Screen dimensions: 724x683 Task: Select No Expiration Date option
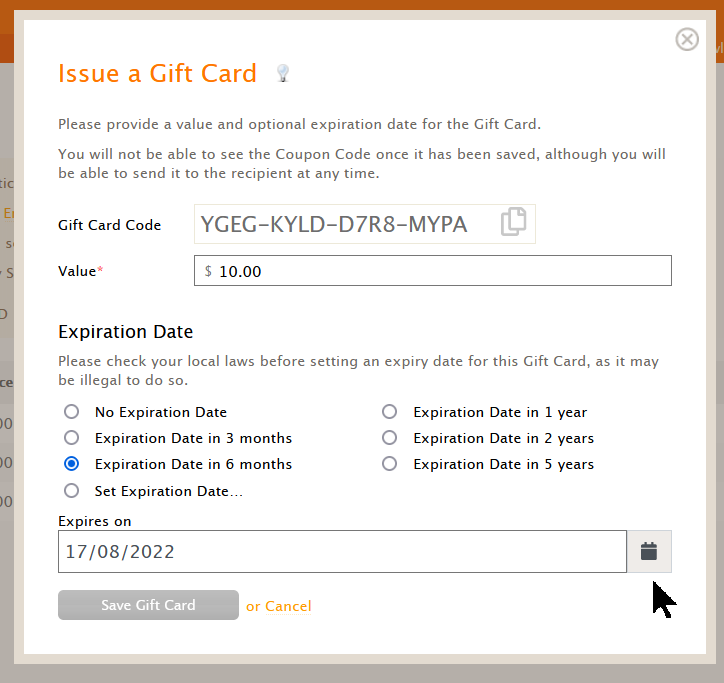coord(72,411)
